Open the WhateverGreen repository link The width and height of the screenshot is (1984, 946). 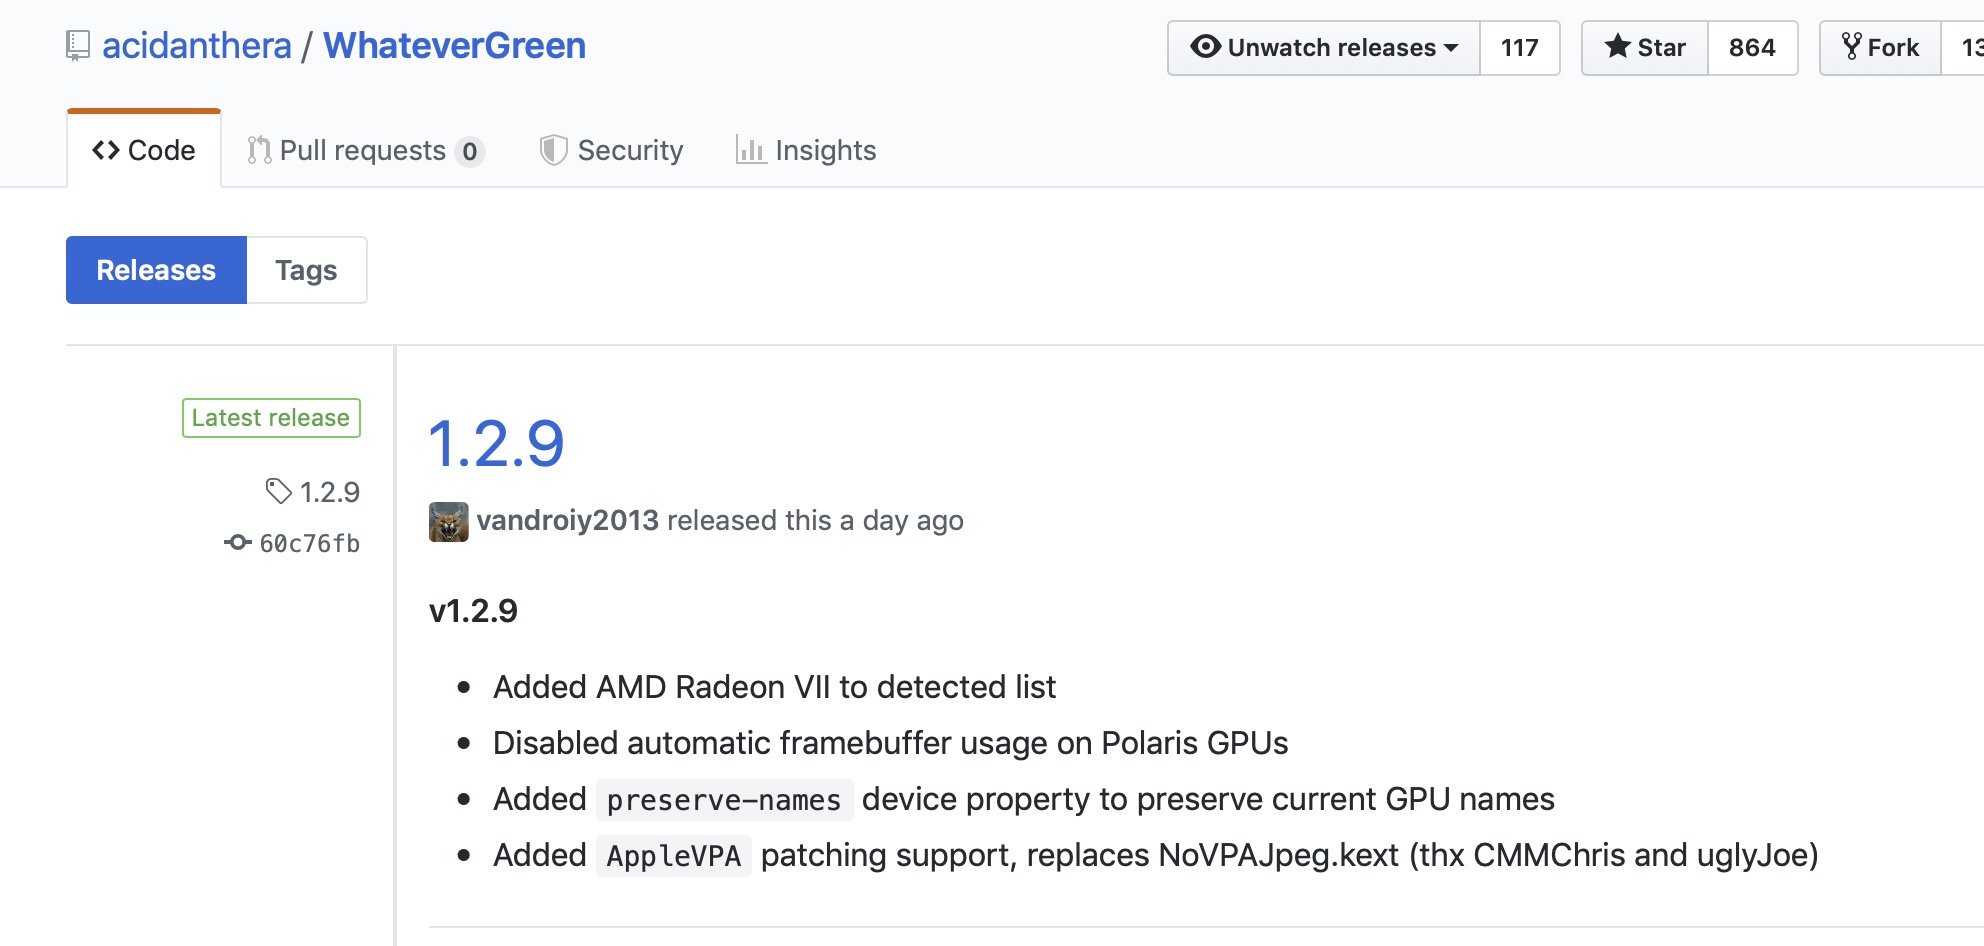pyautogui.click(x=454, y=46)
